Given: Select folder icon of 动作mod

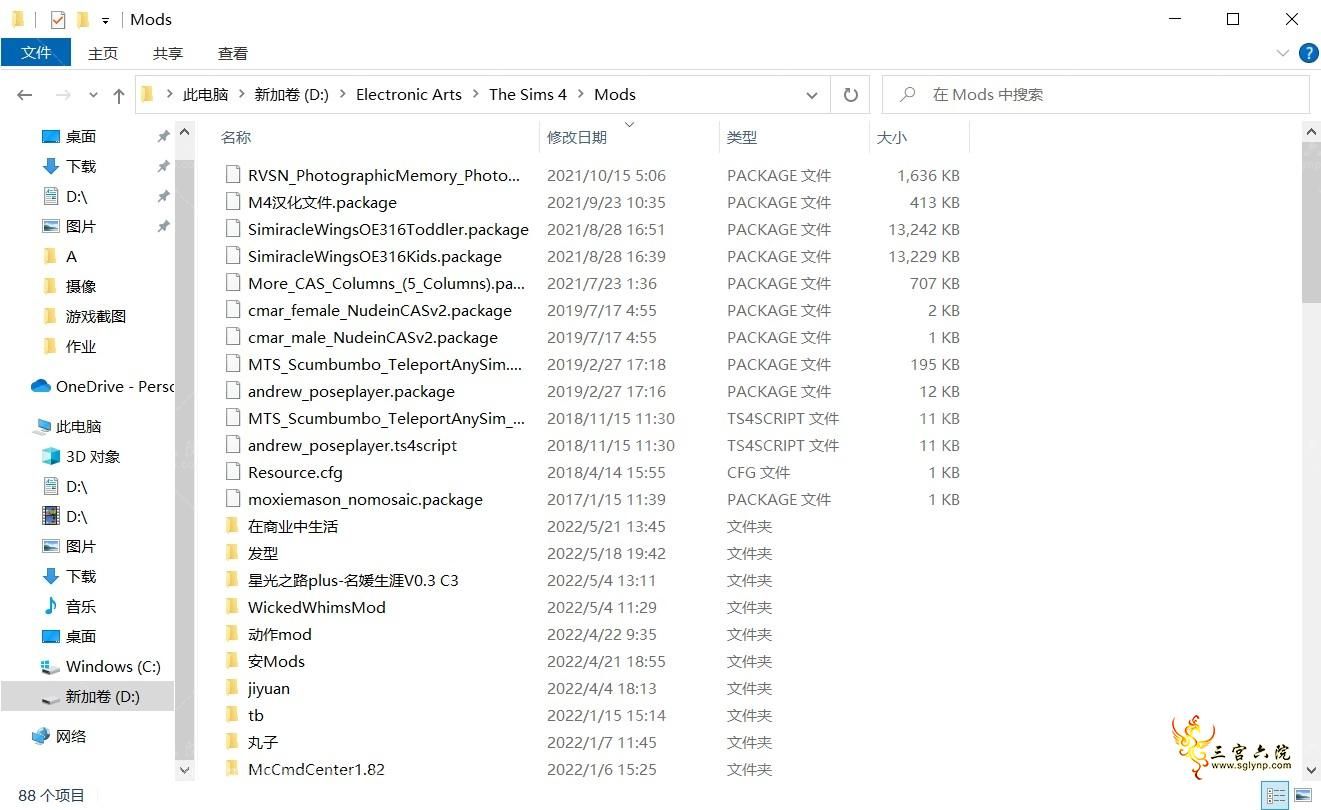Looking at the screenshot, I should 233,634.
